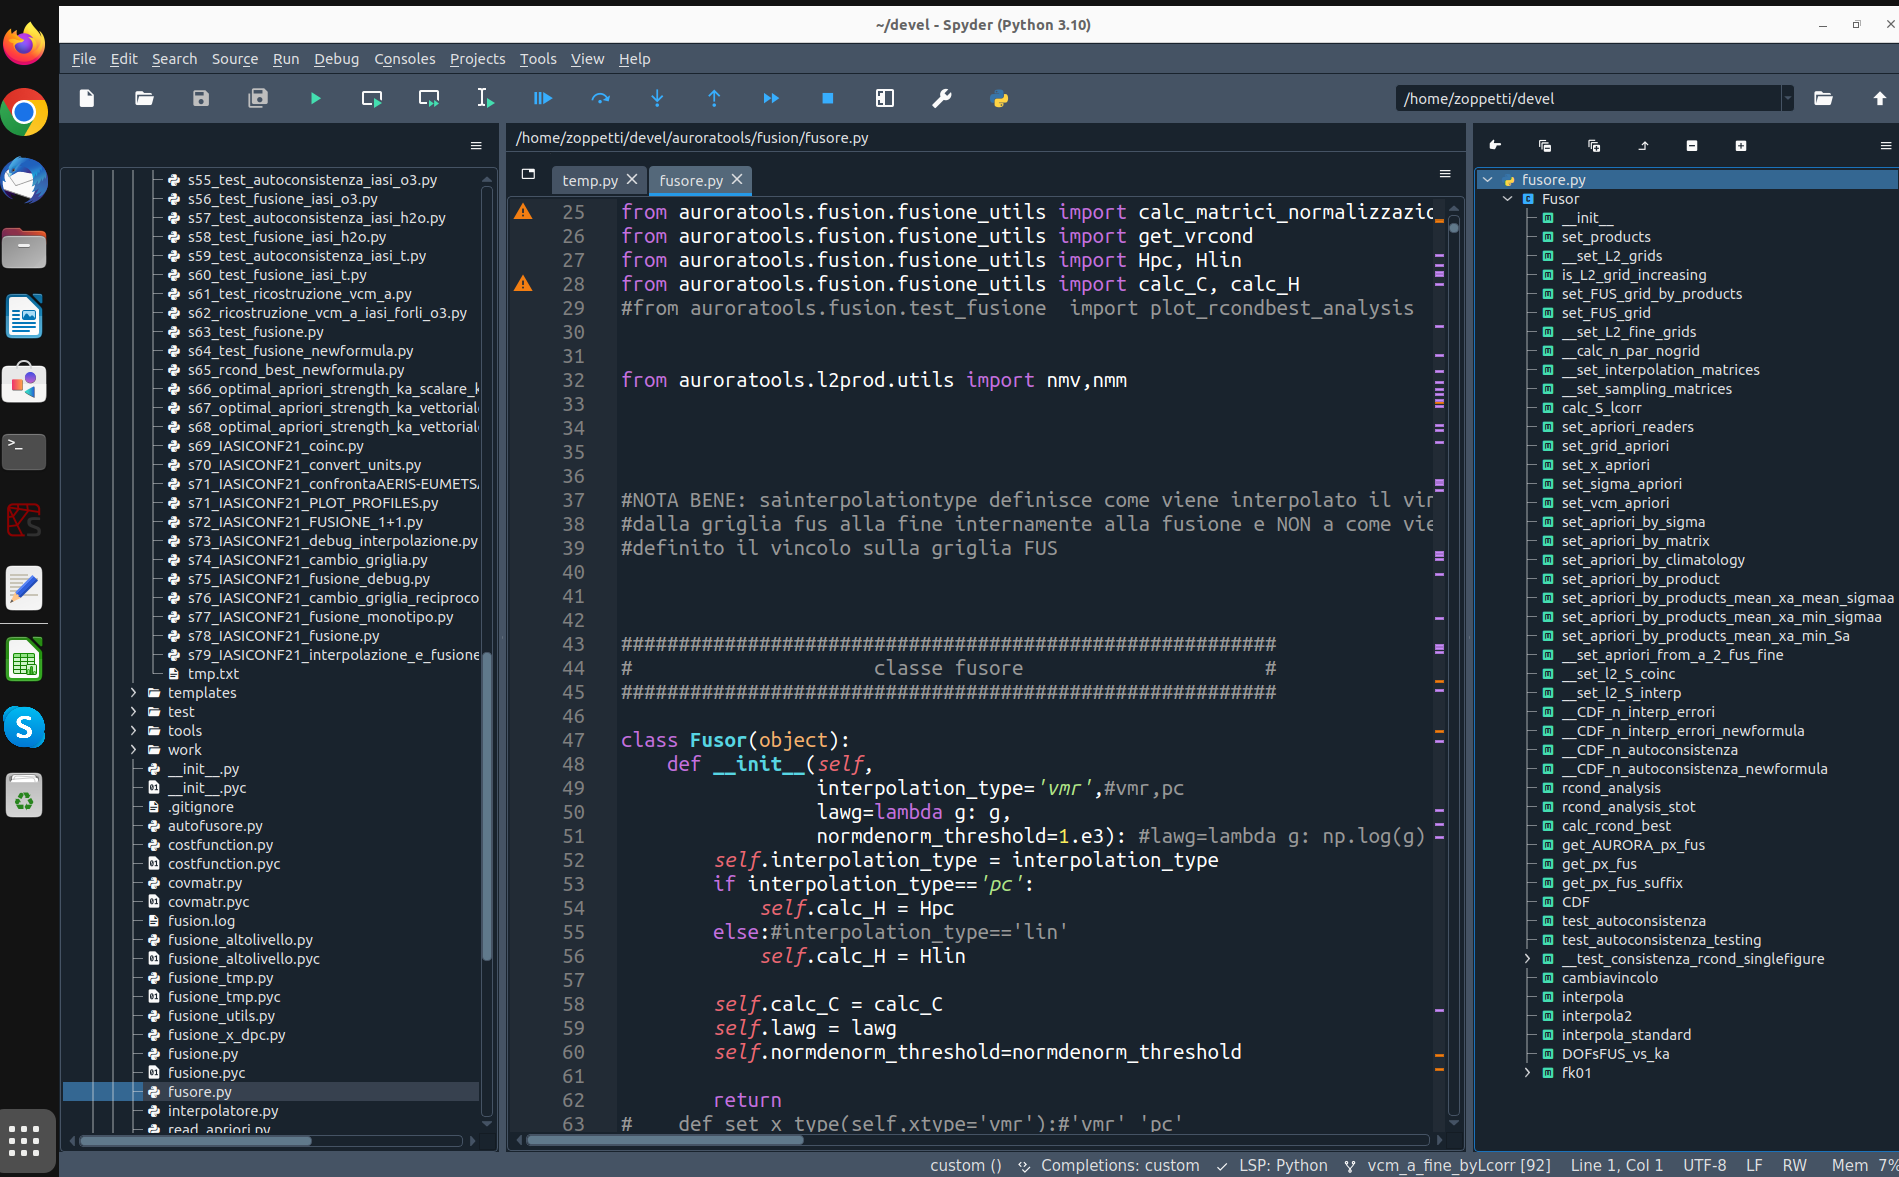This screenshot has width=1899, height=1177.
Task: Click the Maximize current pane icon
Action: tap(884, 98)
